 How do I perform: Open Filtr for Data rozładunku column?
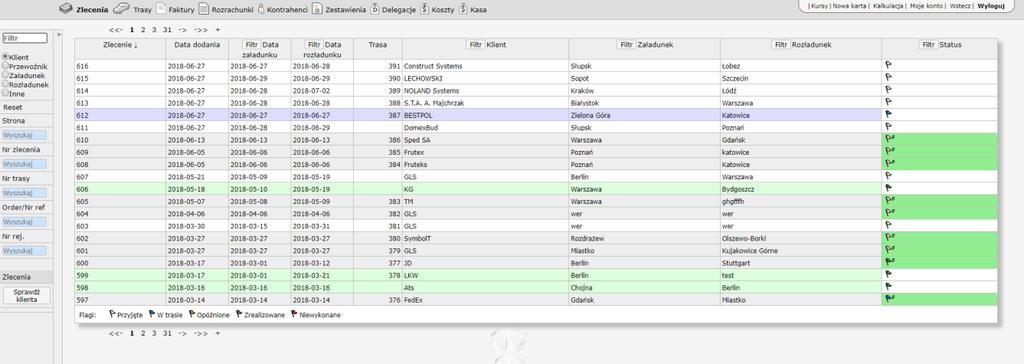[x=314, y=44]
